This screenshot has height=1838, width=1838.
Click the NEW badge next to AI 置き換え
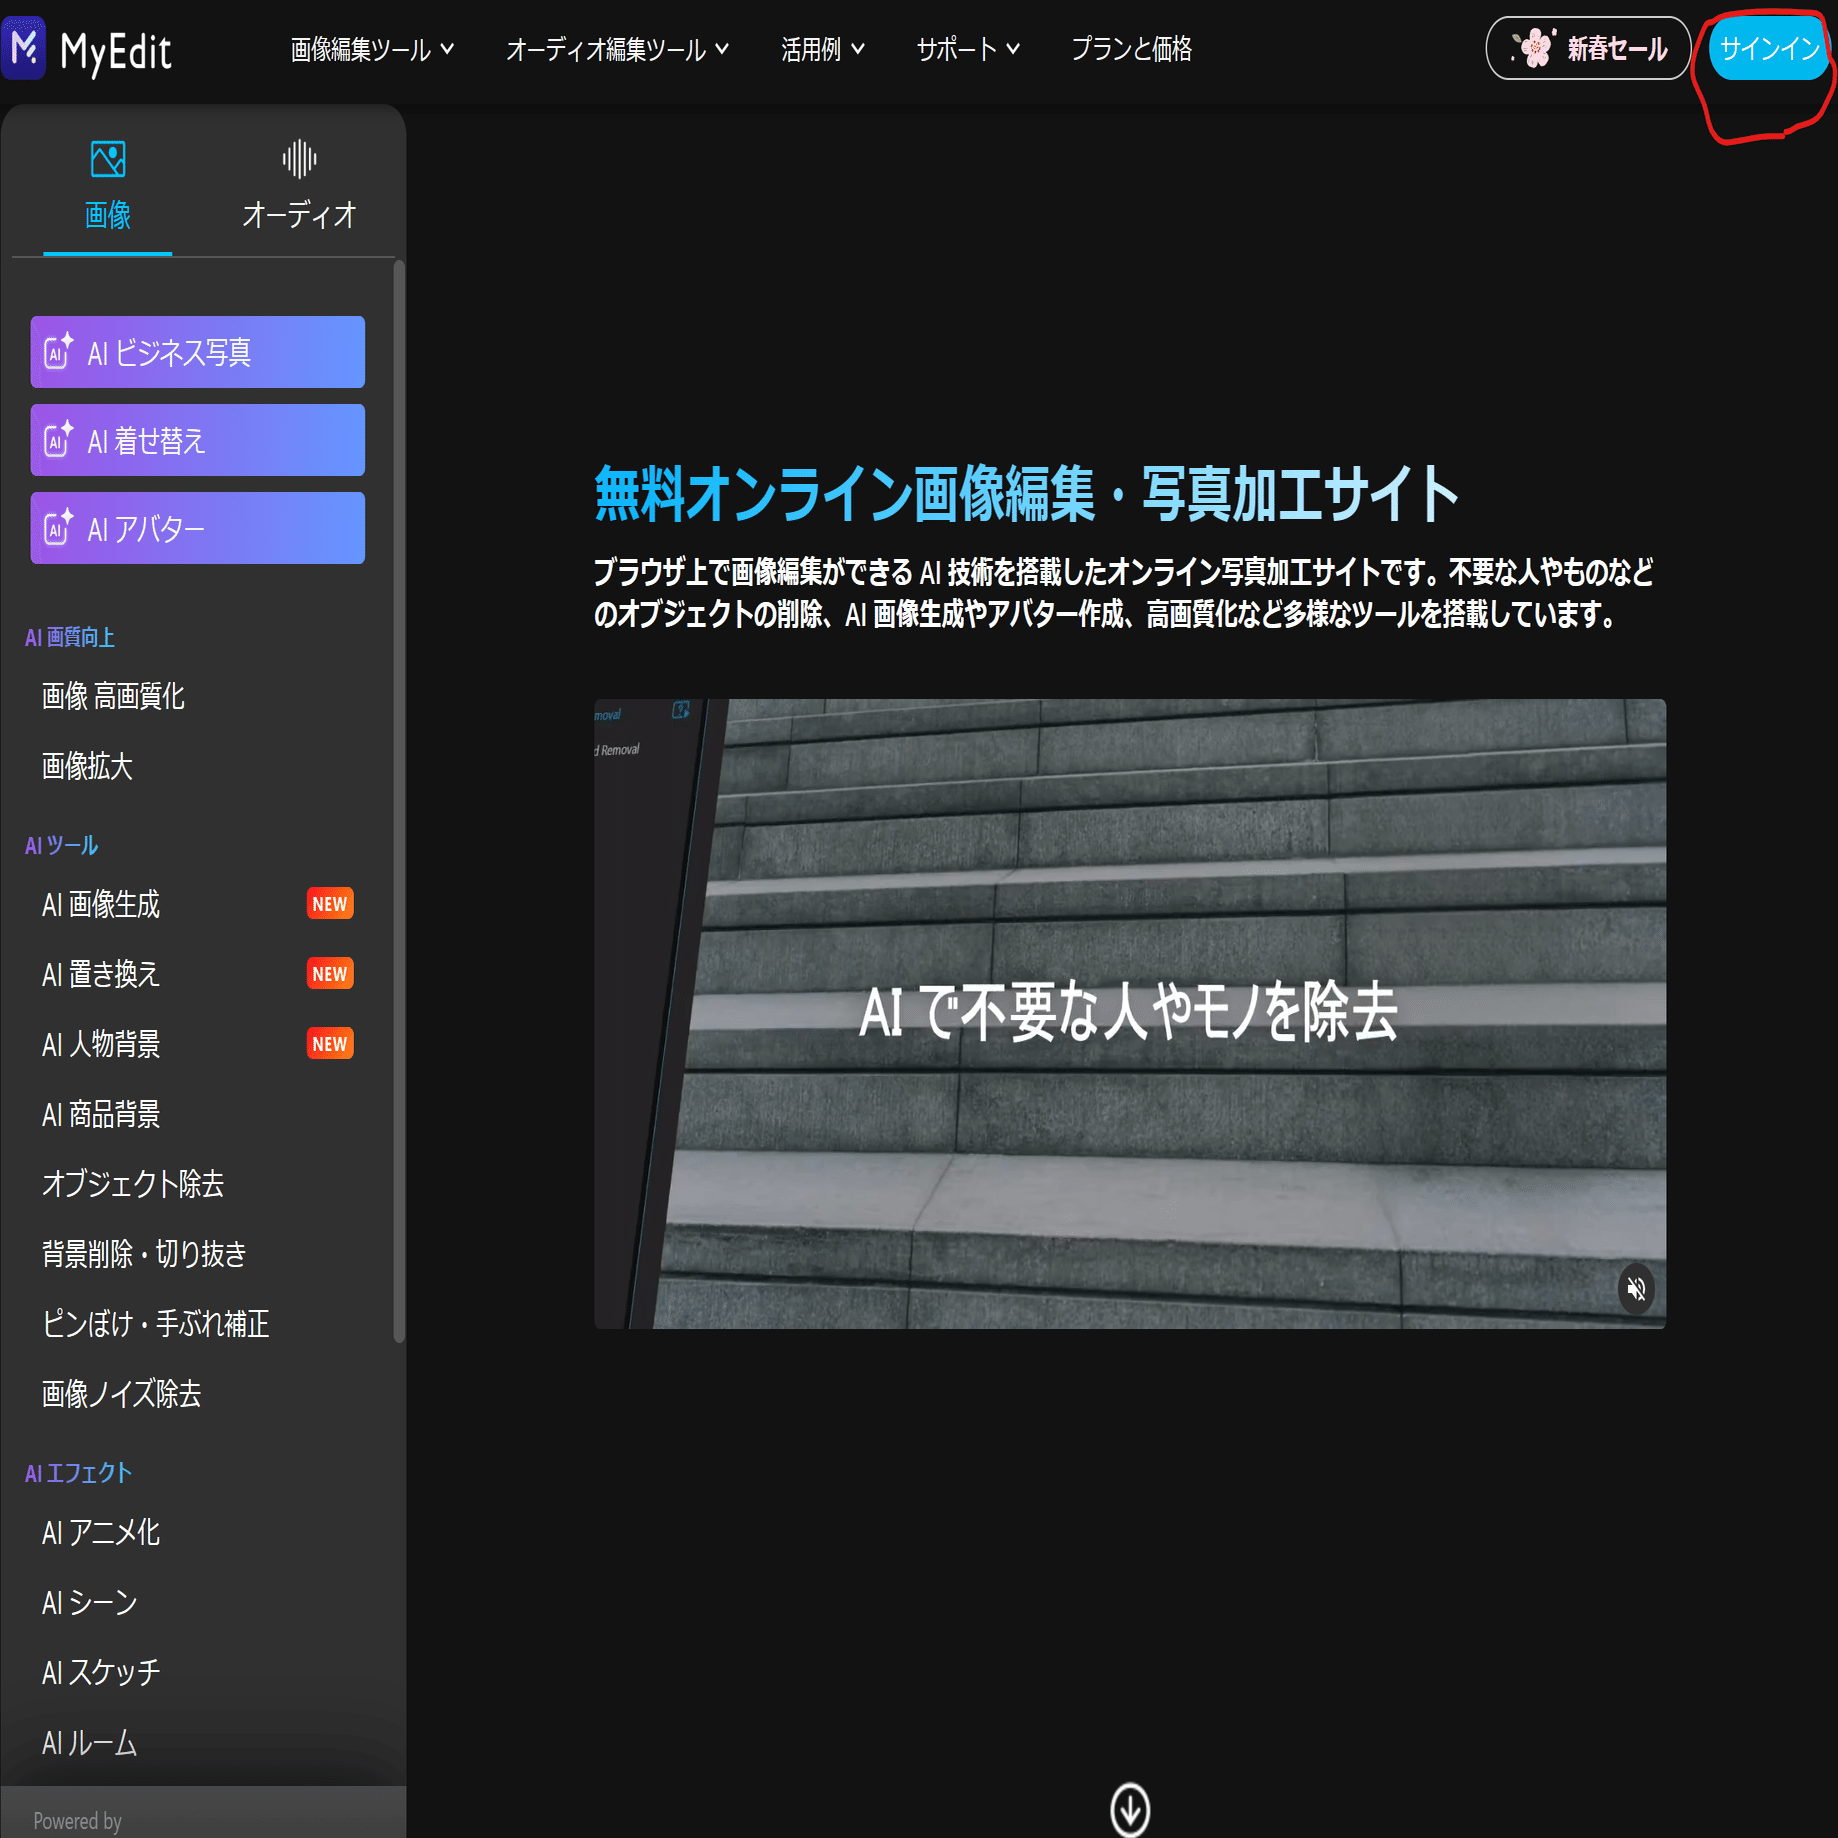click(330, 974)
